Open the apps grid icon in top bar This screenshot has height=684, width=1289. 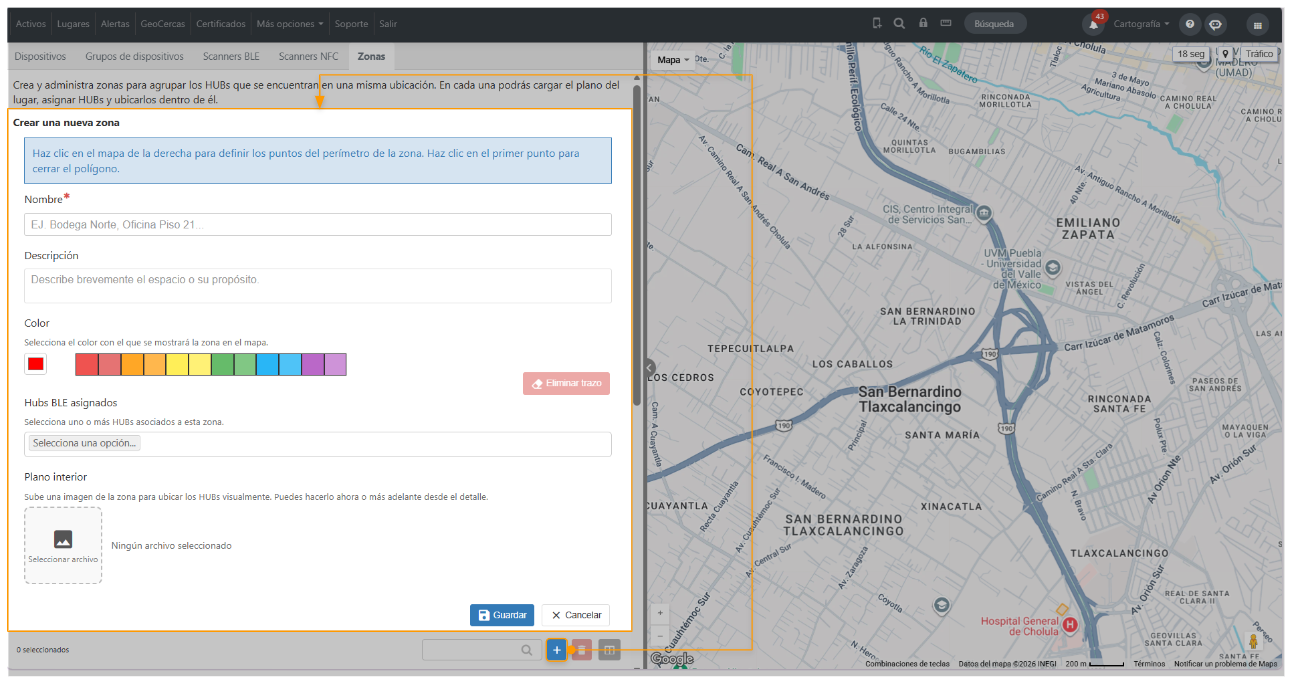1258,24
